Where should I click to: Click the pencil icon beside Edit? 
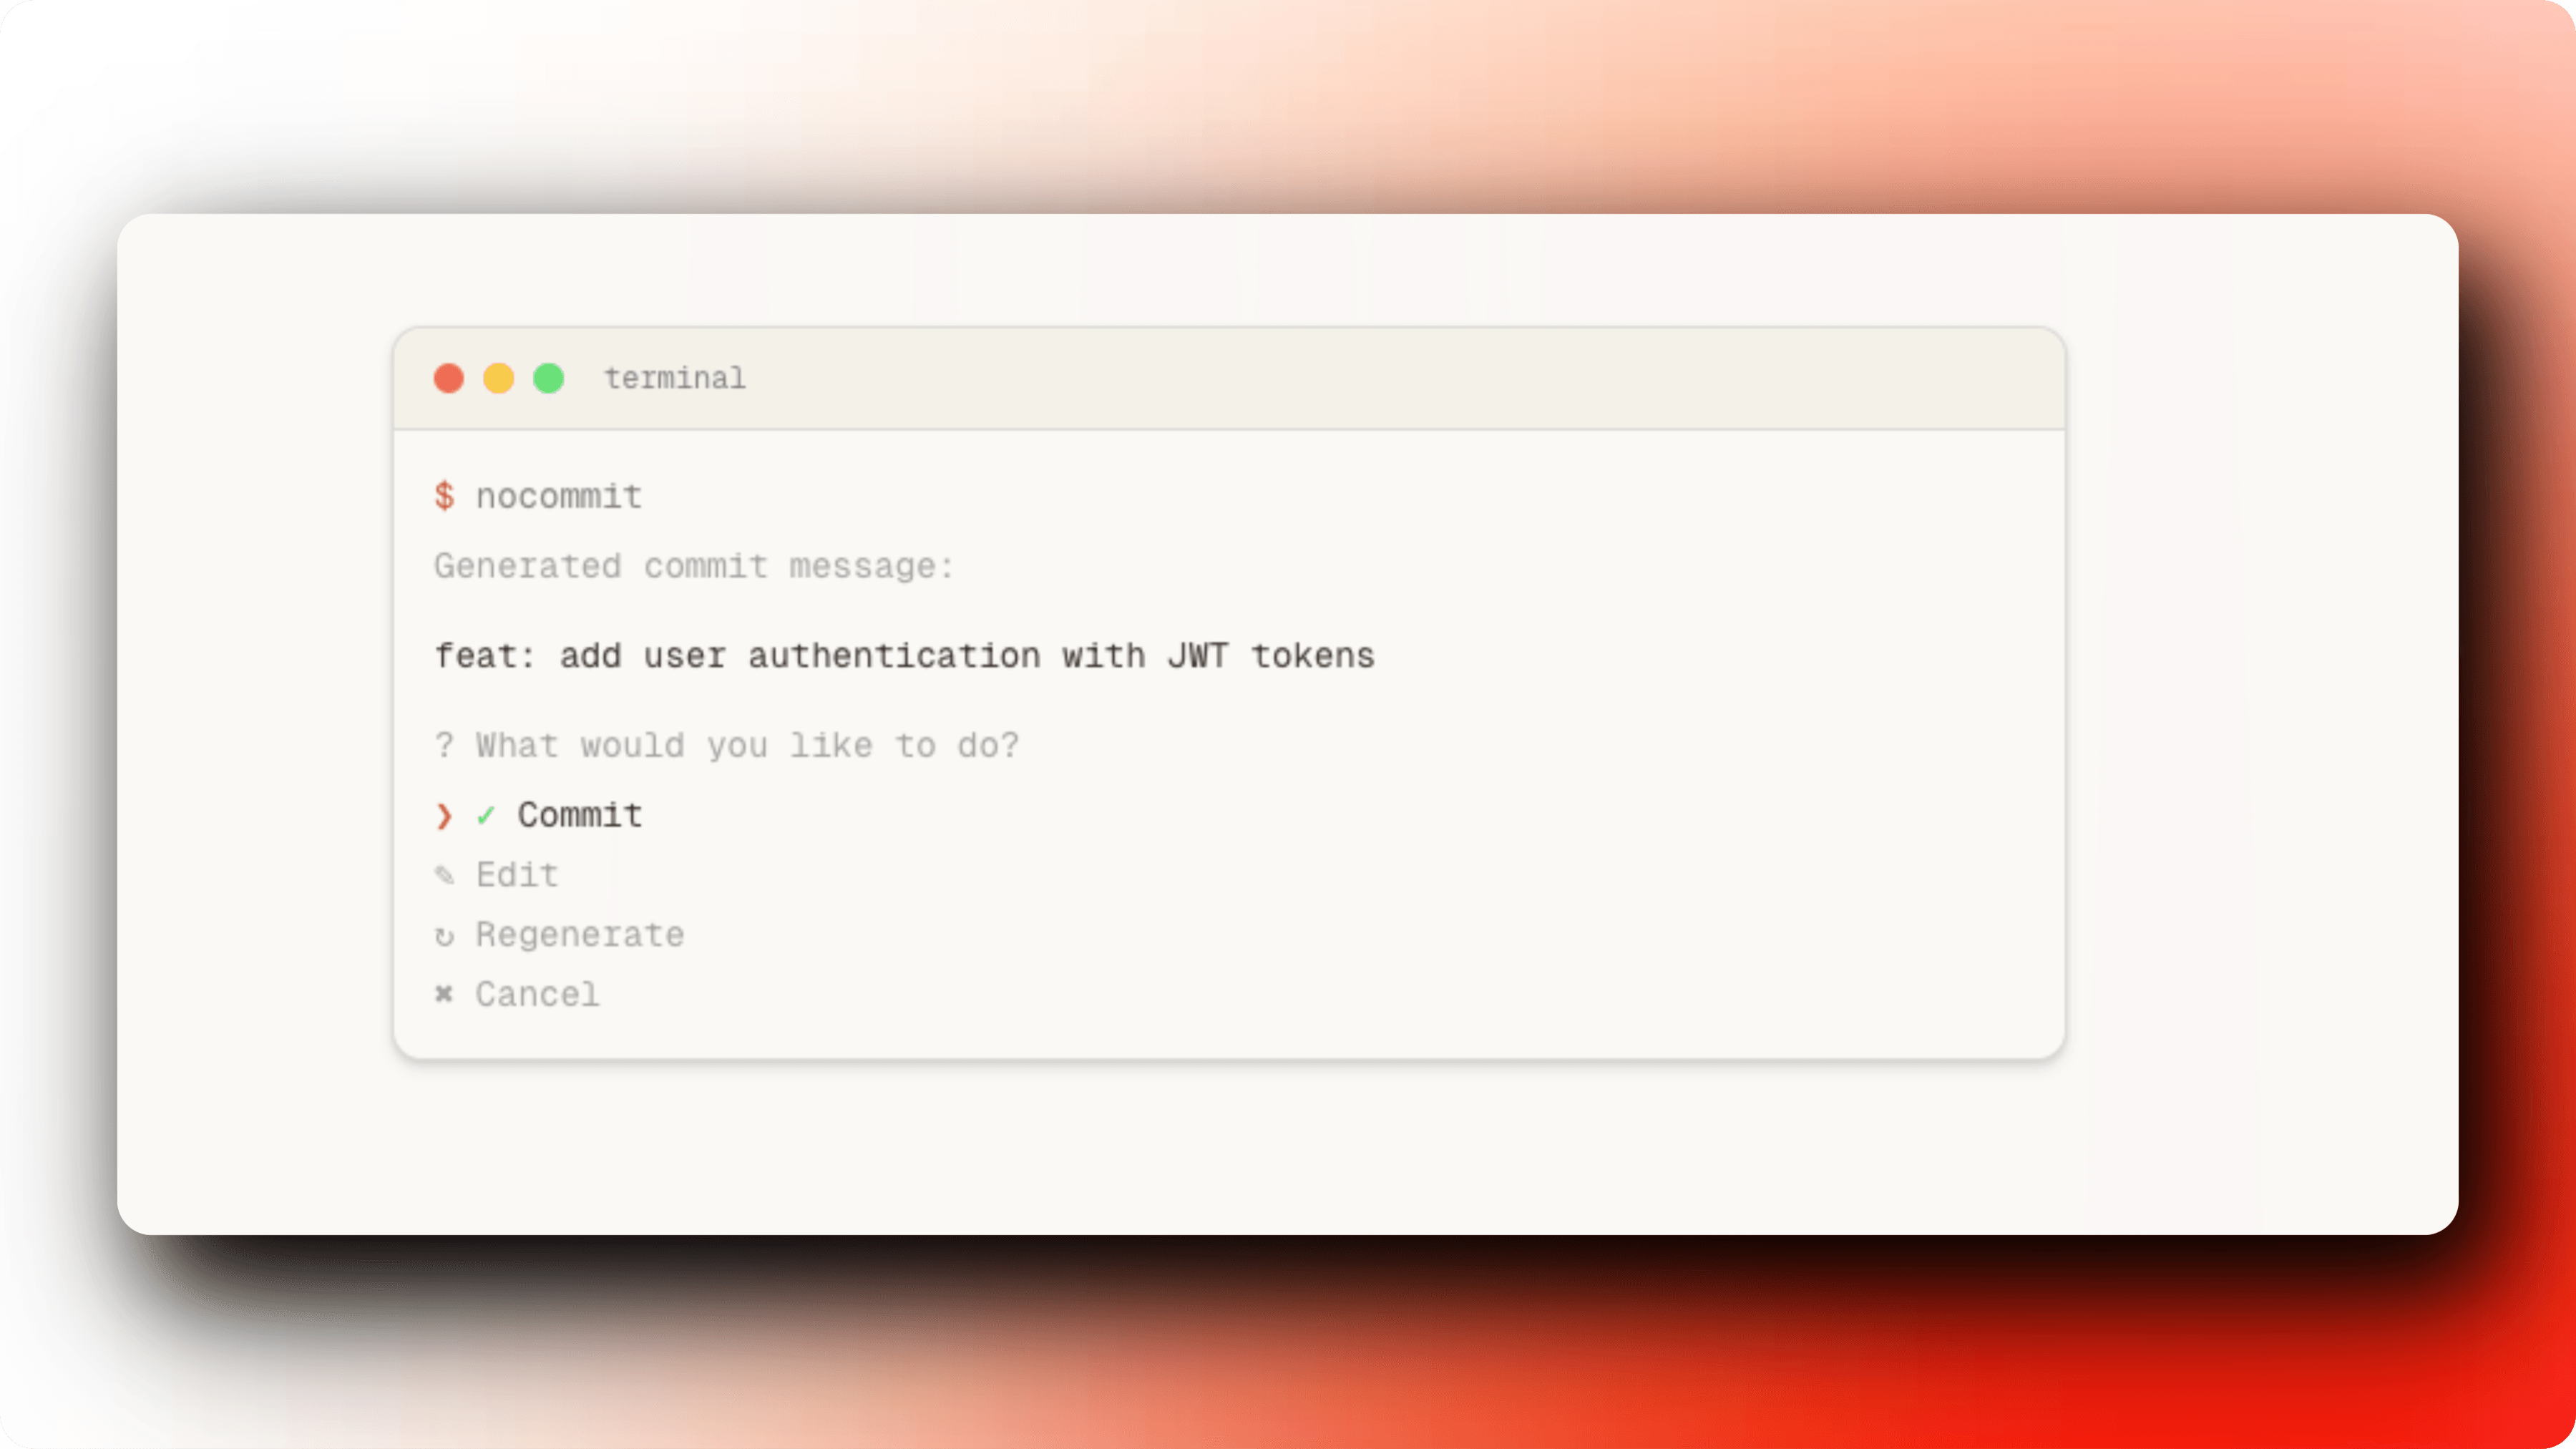point(444,876)
